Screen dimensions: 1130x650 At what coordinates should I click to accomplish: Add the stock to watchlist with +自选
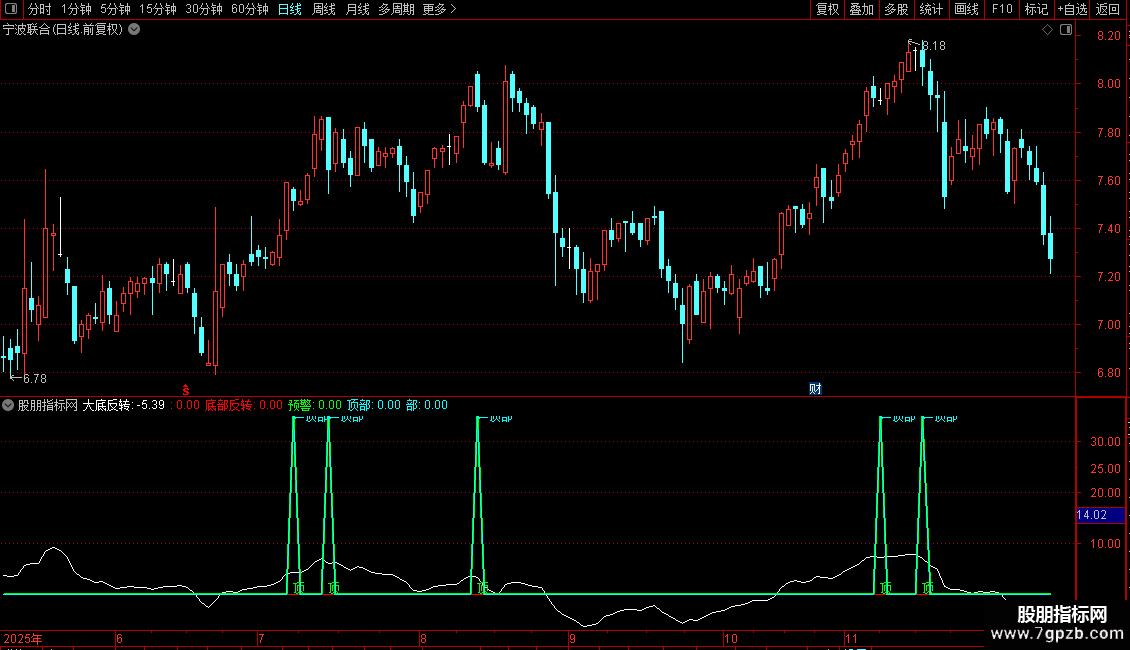pyautogui.click(x=1072, y=9)
